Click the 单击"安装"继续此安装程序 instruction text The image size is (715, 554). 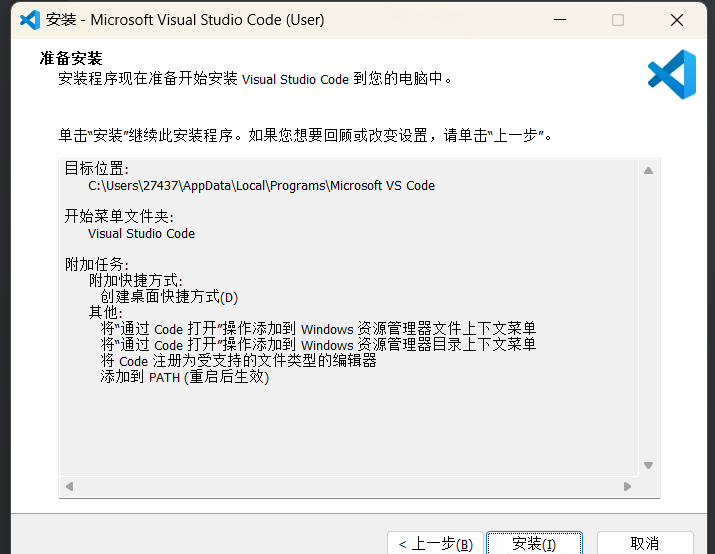pyautogui.click(x=306, y=135)
